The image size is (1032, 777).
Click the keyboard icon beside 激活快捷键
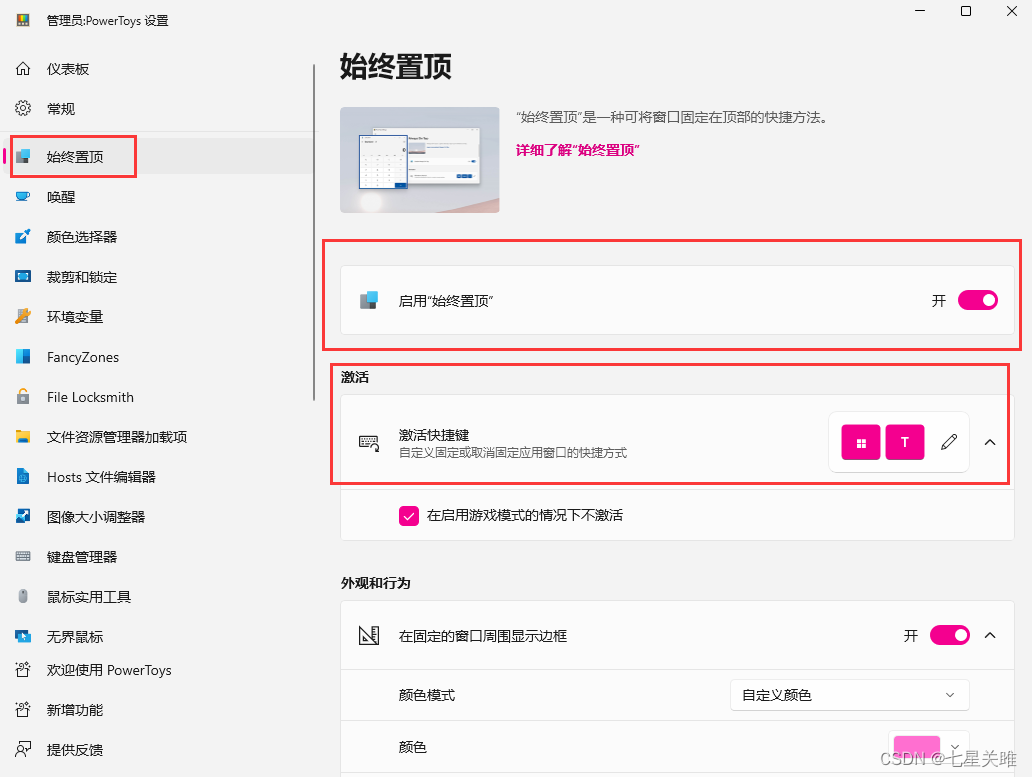pos(369,443)
